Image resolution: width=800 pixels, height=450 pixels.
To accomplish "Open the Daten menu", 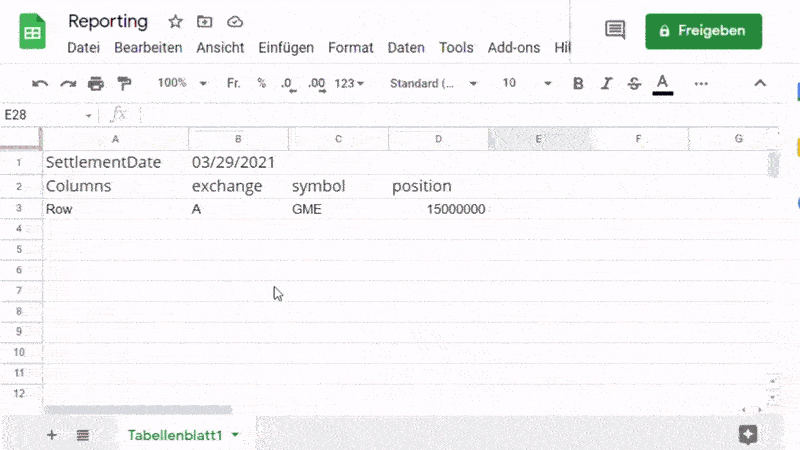I will [406, 47].
